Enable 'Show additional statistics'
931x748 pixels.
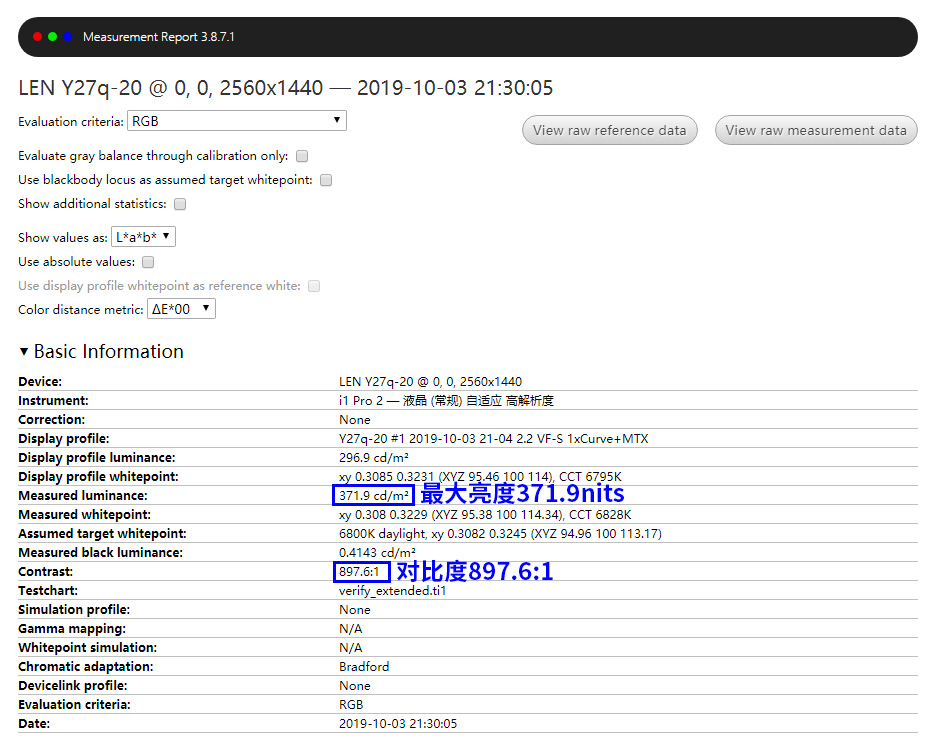coord(180,204)
